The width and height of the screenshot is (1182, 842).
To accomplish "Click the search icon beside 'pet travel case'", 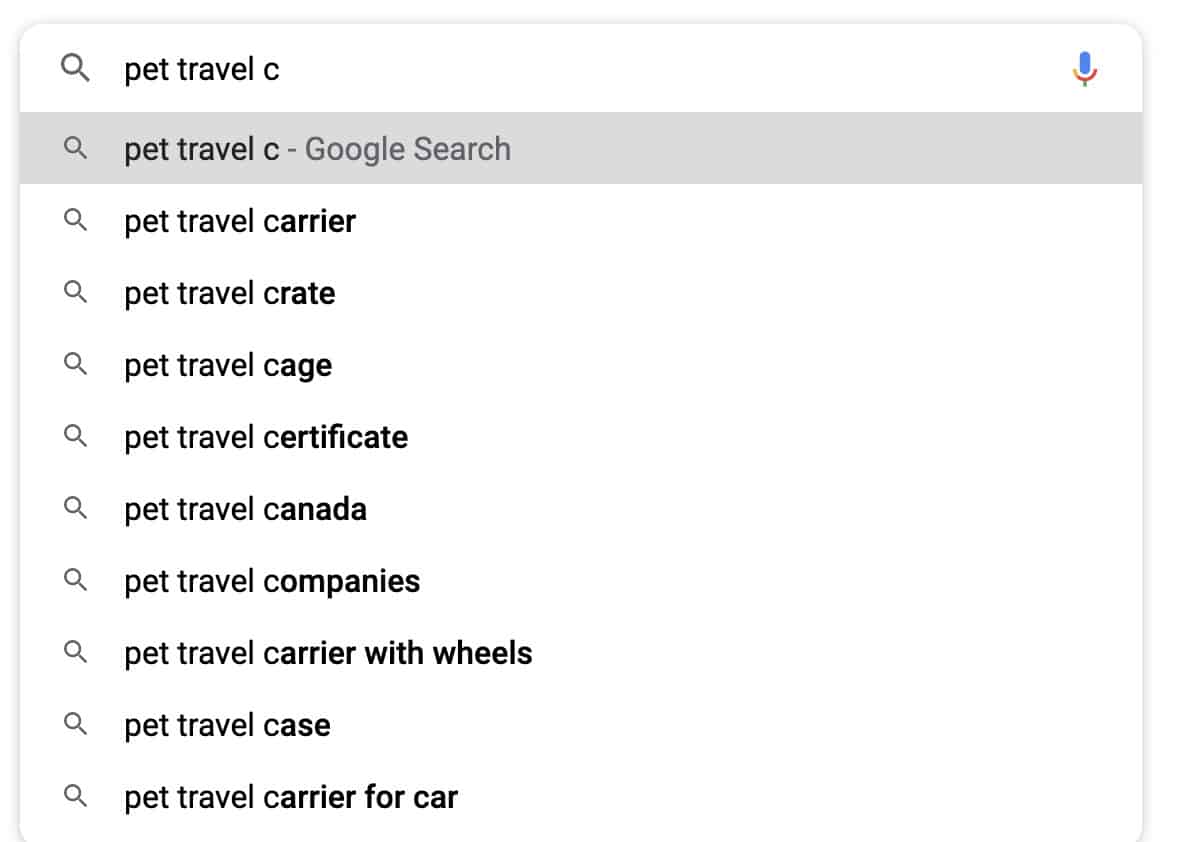I will pos(75,725).
